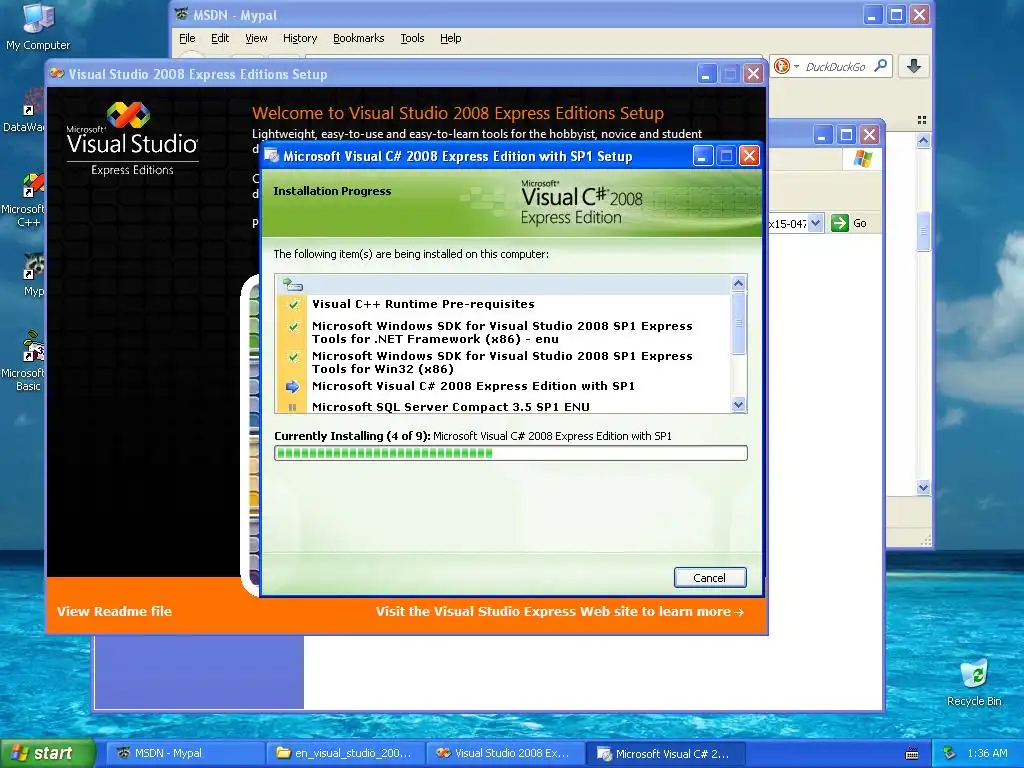
Task: Click checkmark beside Visual C++ Runtime Pre-requisites
Action: click(293, 304)
